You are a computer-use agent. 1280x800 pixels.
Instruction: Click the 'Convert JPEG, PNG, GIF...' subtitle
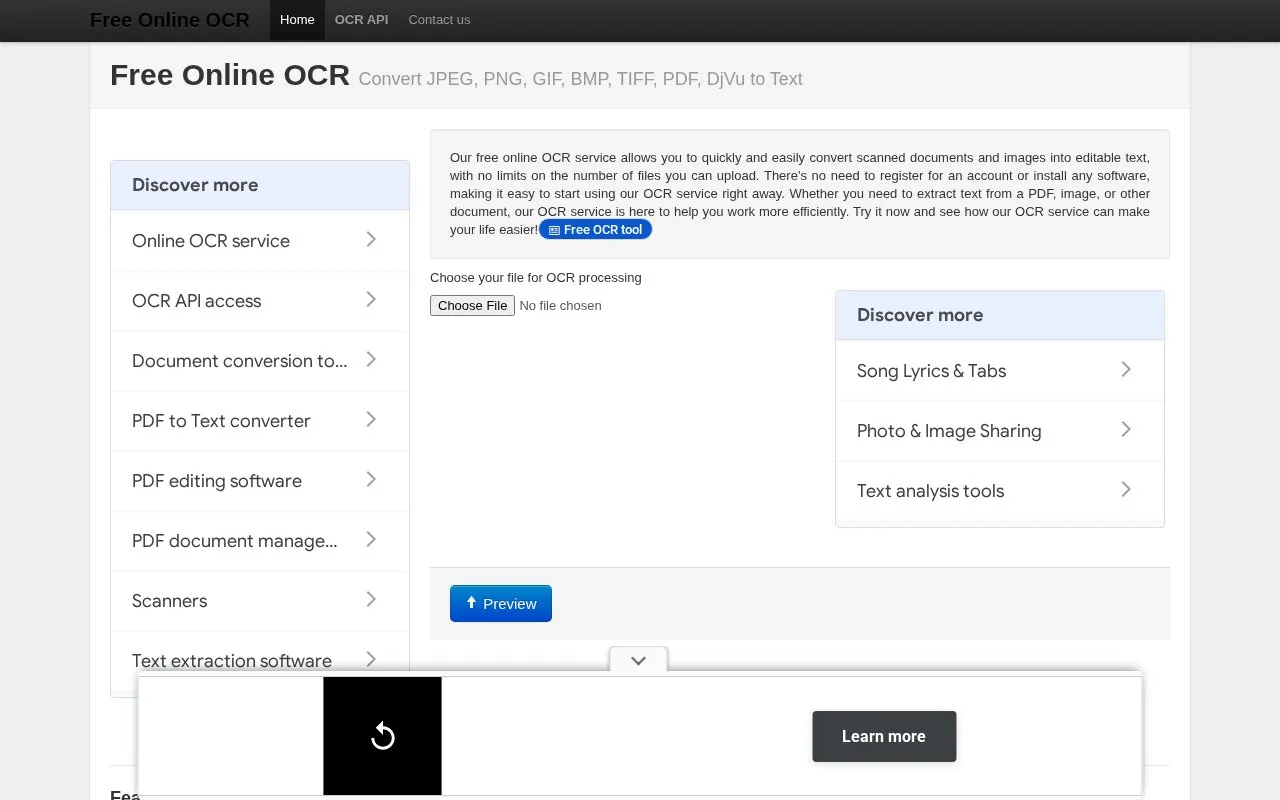(580, 79)
